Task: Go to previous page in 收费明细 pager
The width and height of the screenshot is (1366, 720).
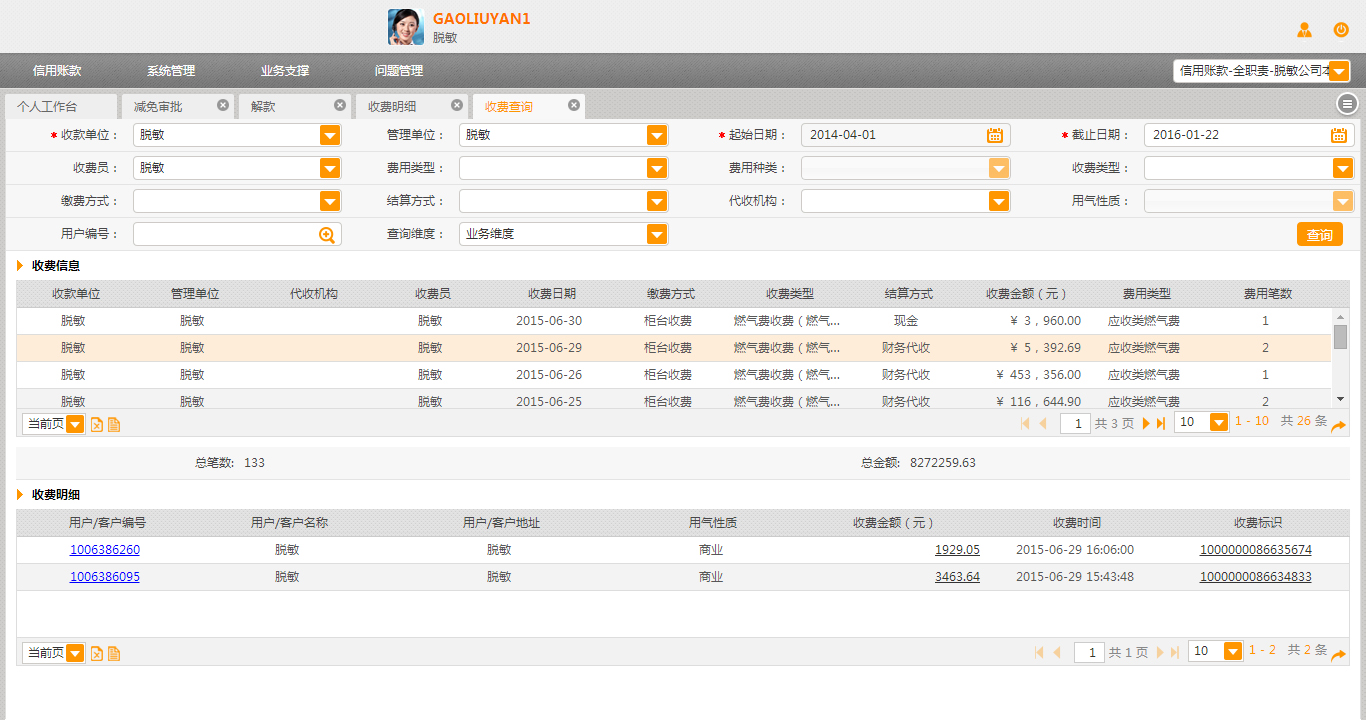Action: [1056, 652]
